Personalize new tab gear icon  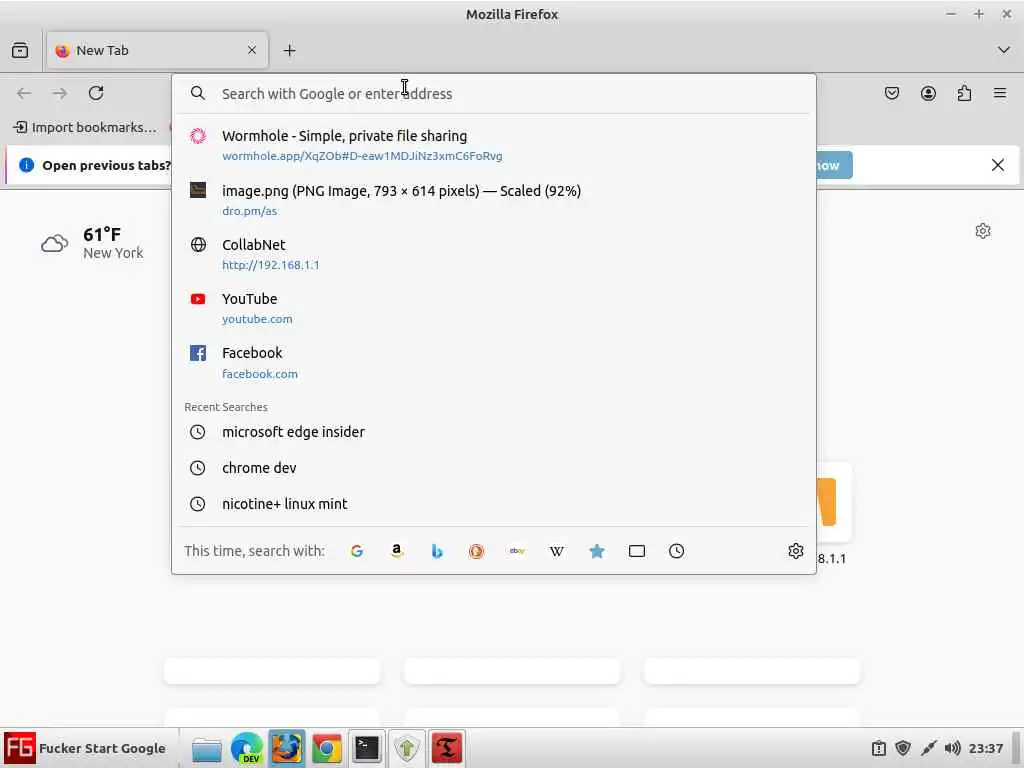[983, 231]
